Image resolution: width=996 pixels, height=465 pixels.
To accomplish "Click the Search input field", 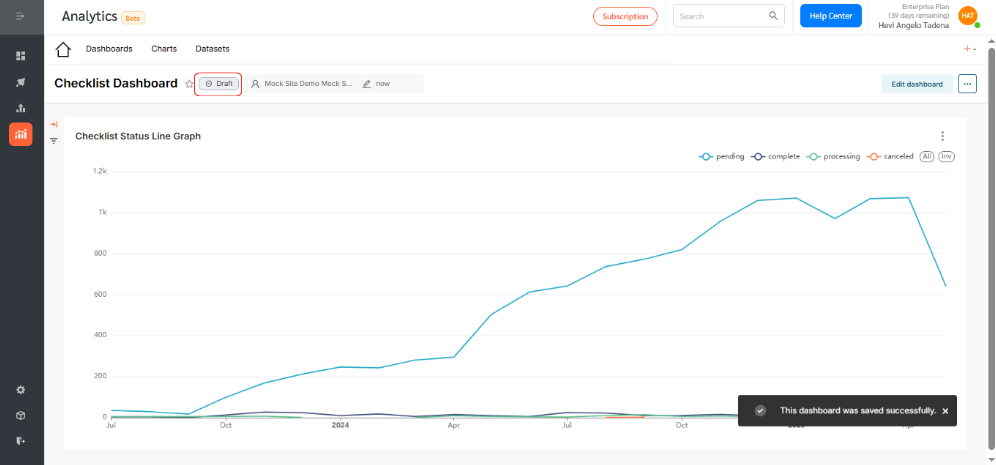I will (x=720, y=16).
